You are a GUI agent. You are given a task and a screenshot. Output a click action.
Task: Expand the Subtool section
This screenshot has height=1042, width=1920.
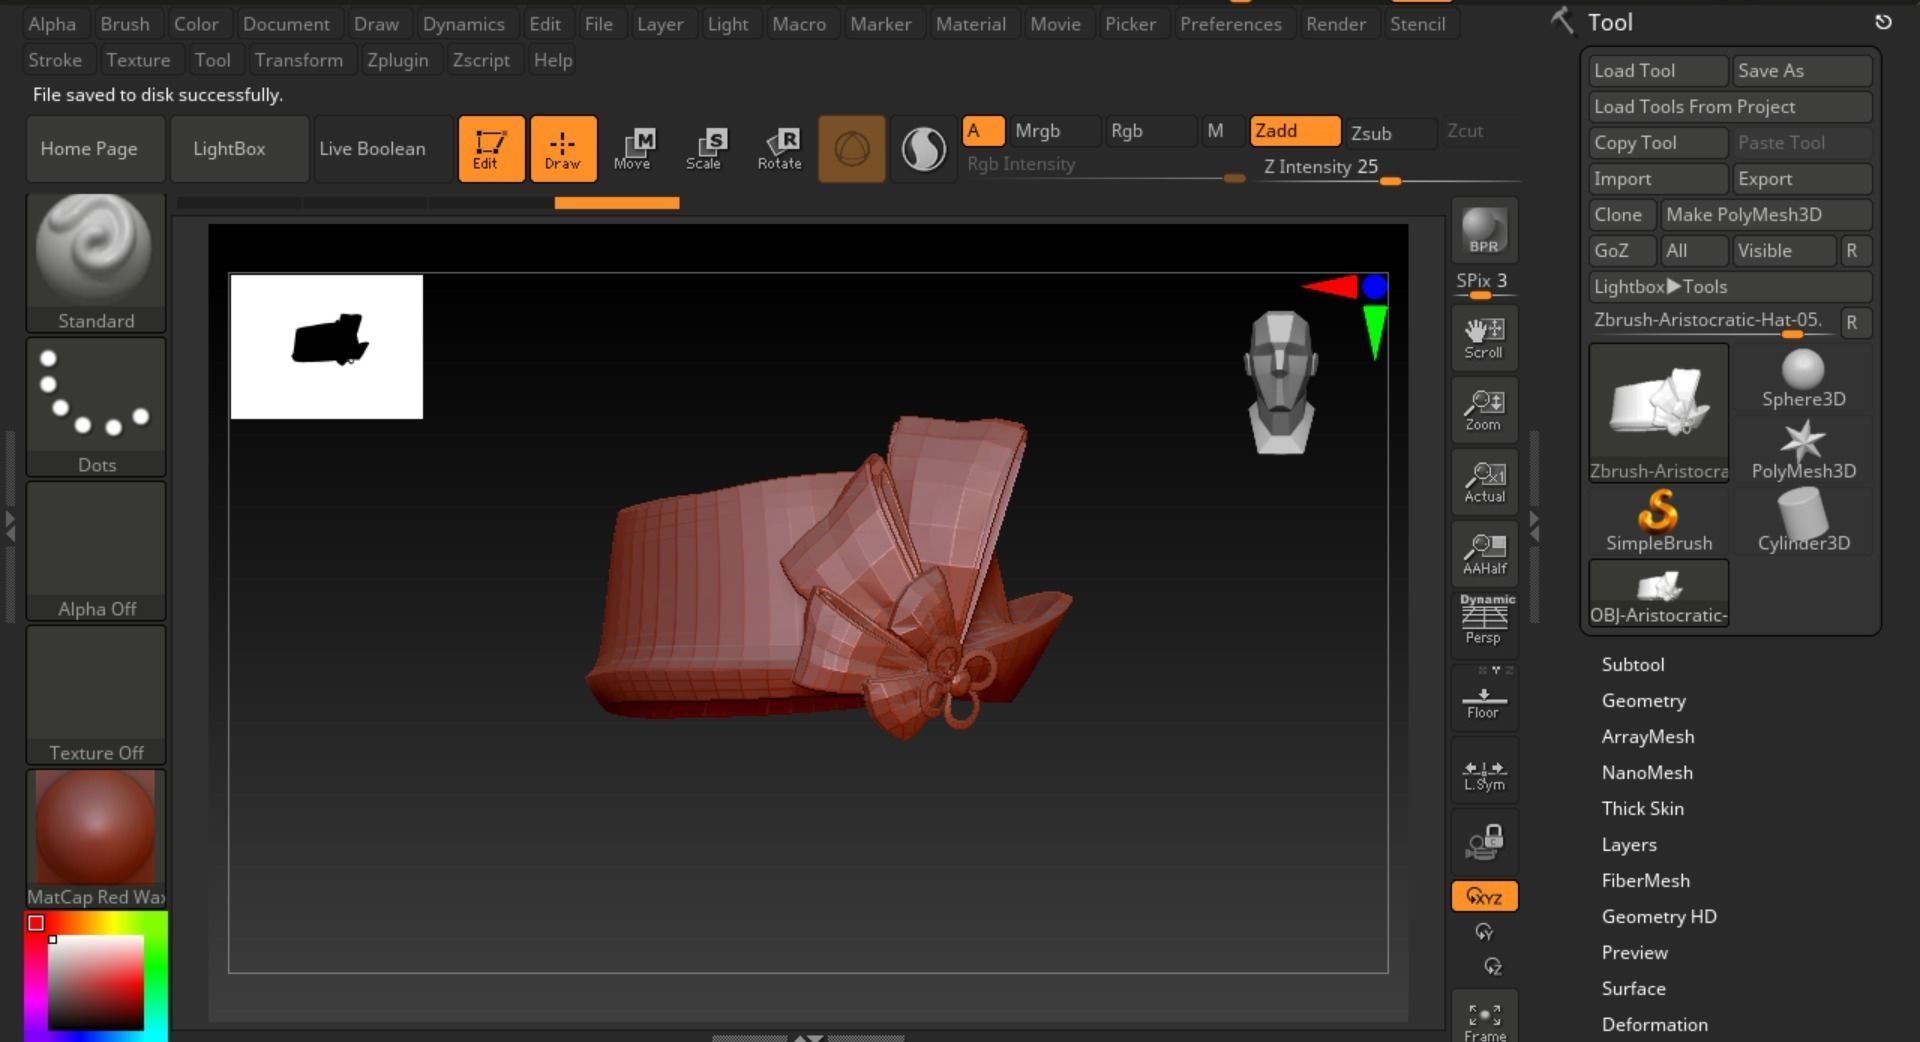pos(1633,665)
